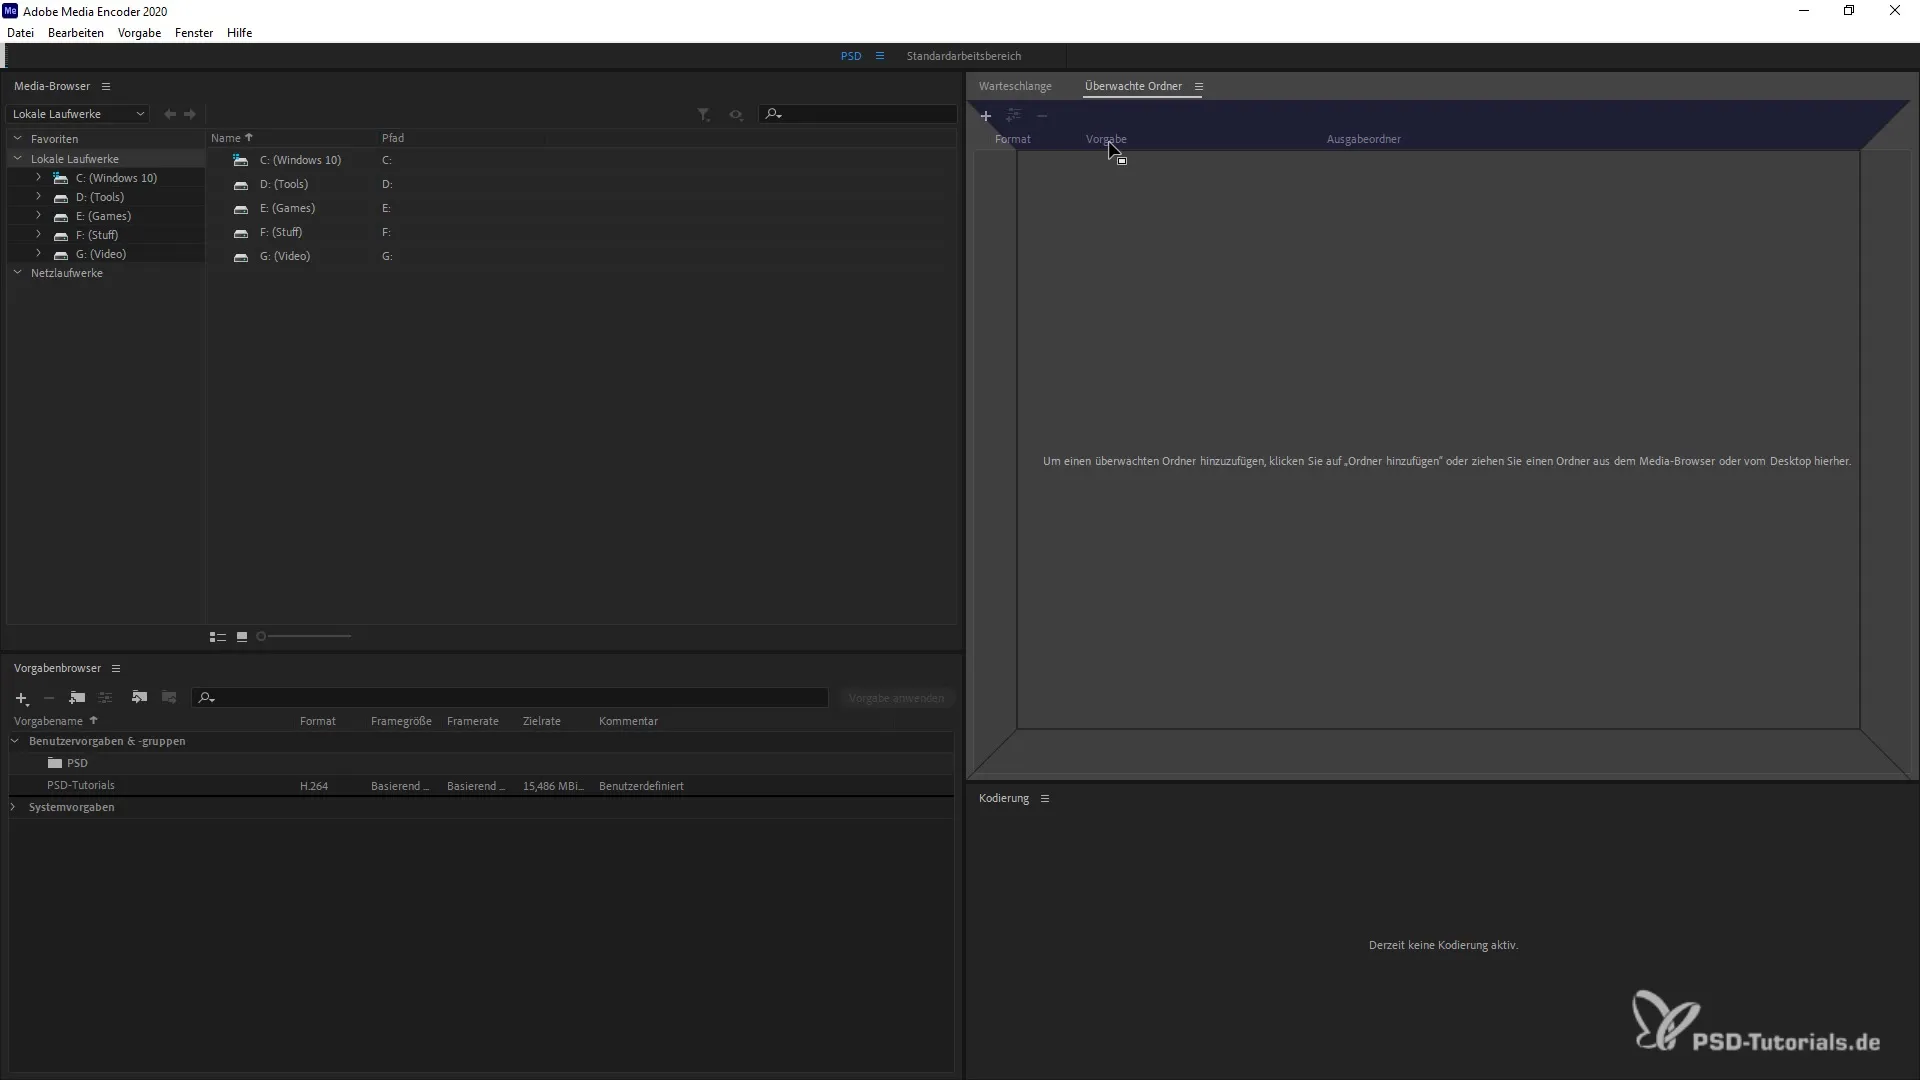Create new preset group folder icon
This screenshot has height=1080, width=1920.
[x=77, y=698]
